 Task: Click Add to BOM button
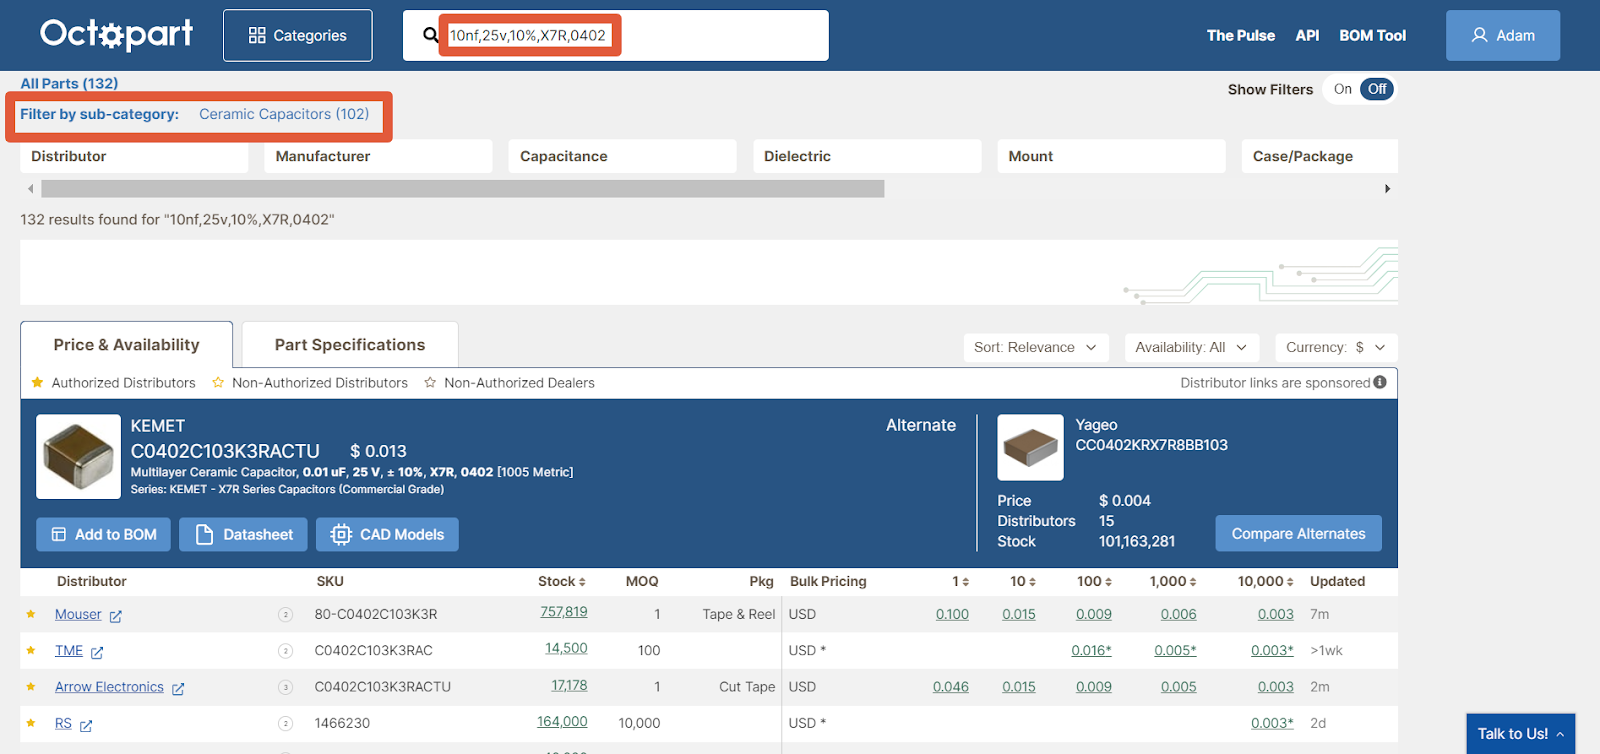click(x=104, y=534)
